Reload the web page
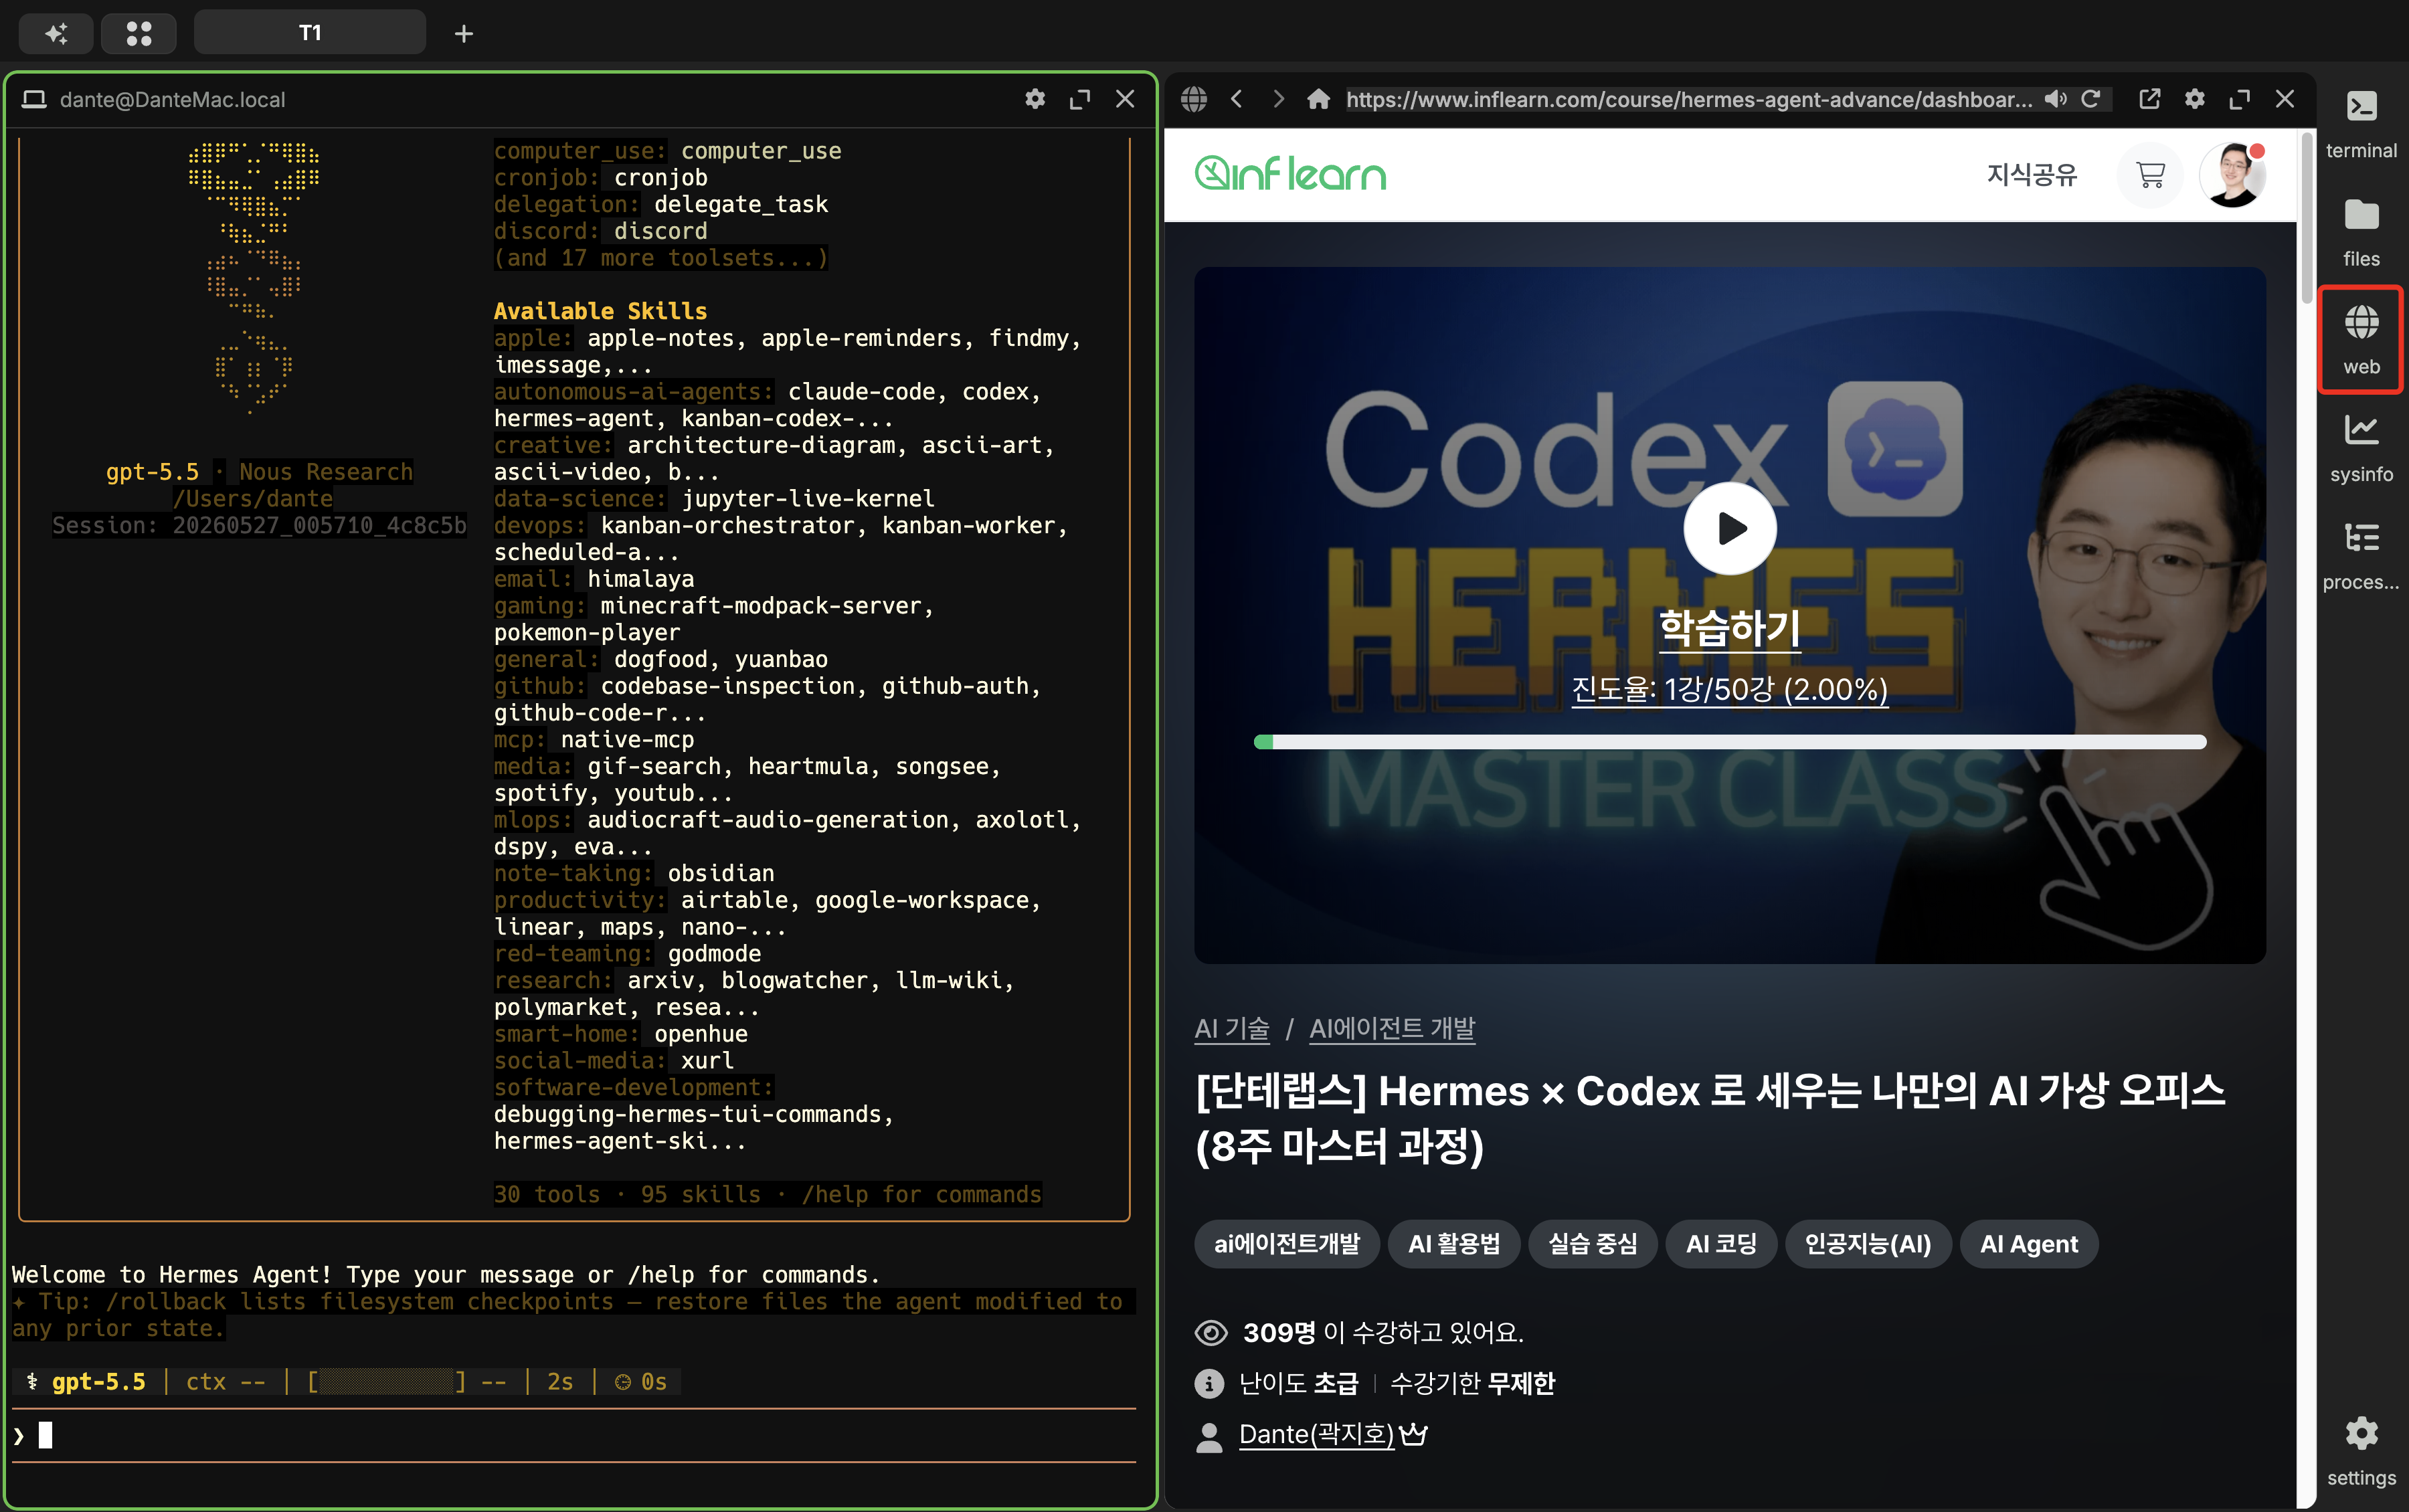Screen dimensions: 2409x1512 point(2091,99)
